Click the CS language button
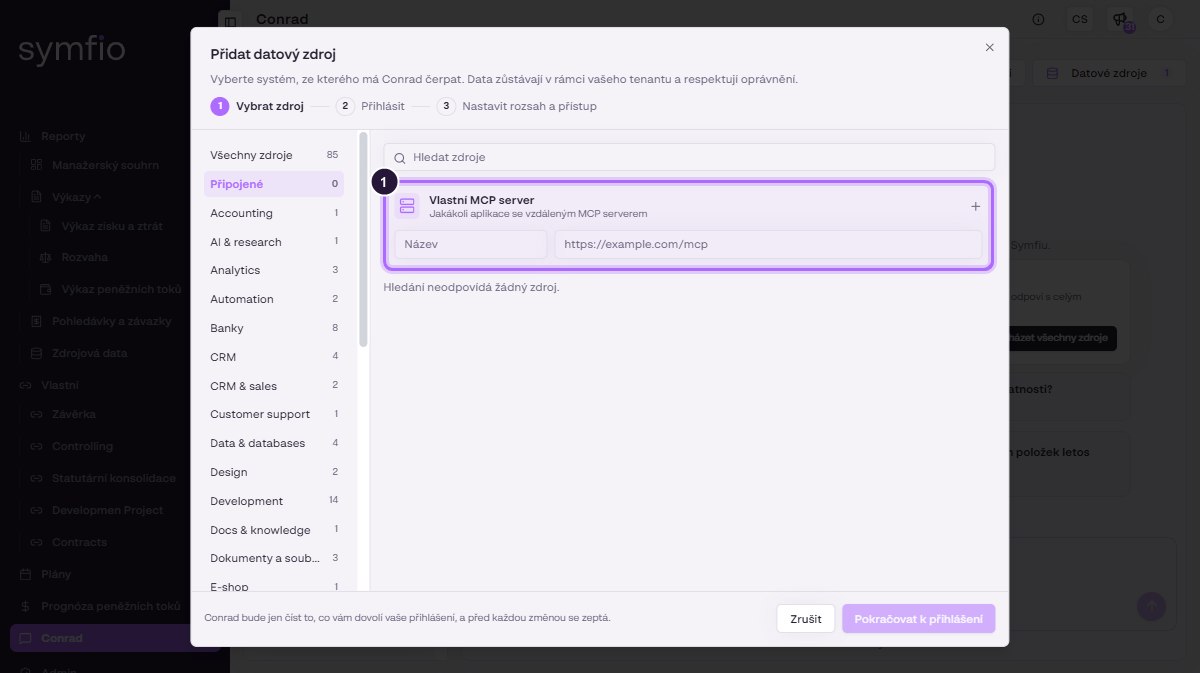Screen dimensions: 1200x673 coord(1079,19)
